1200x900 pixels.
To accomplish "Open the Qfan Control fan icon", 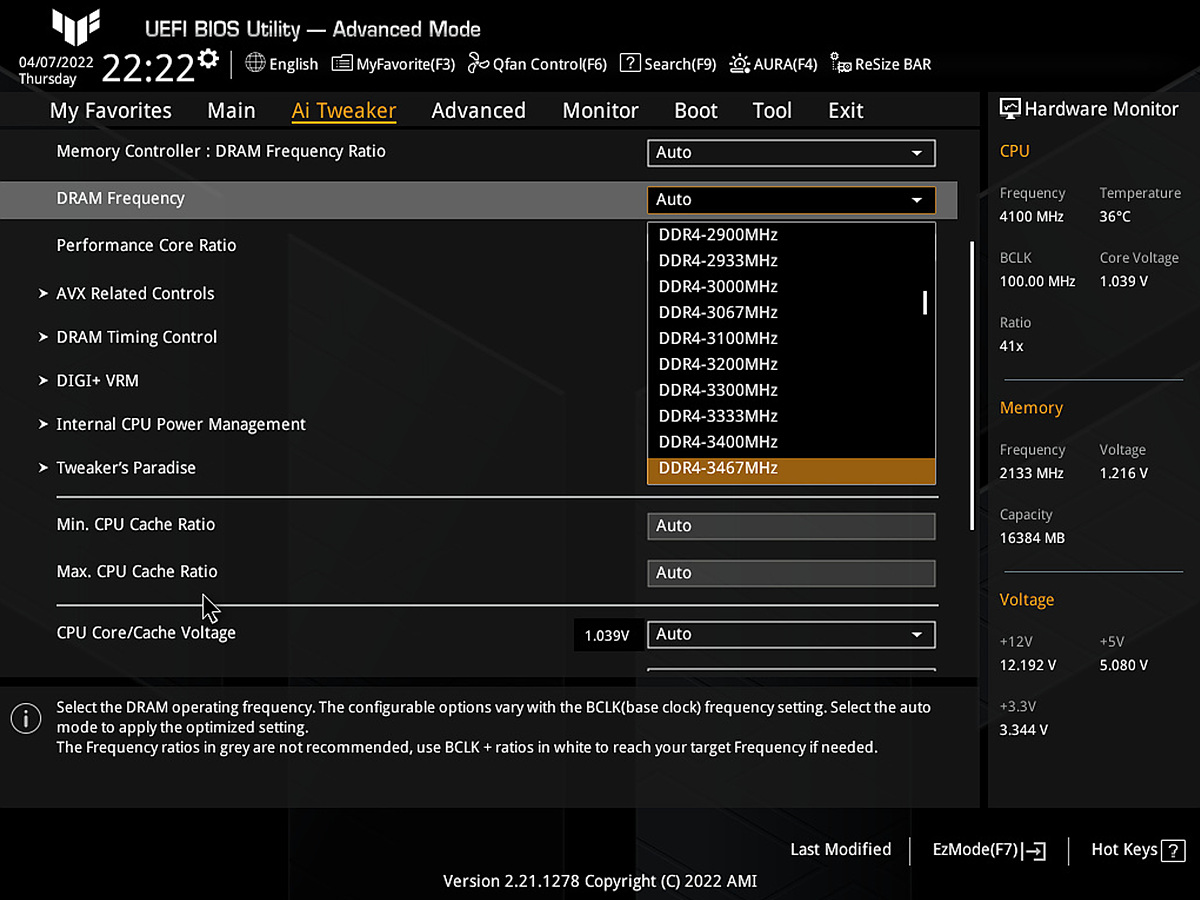I will point(478,63).
